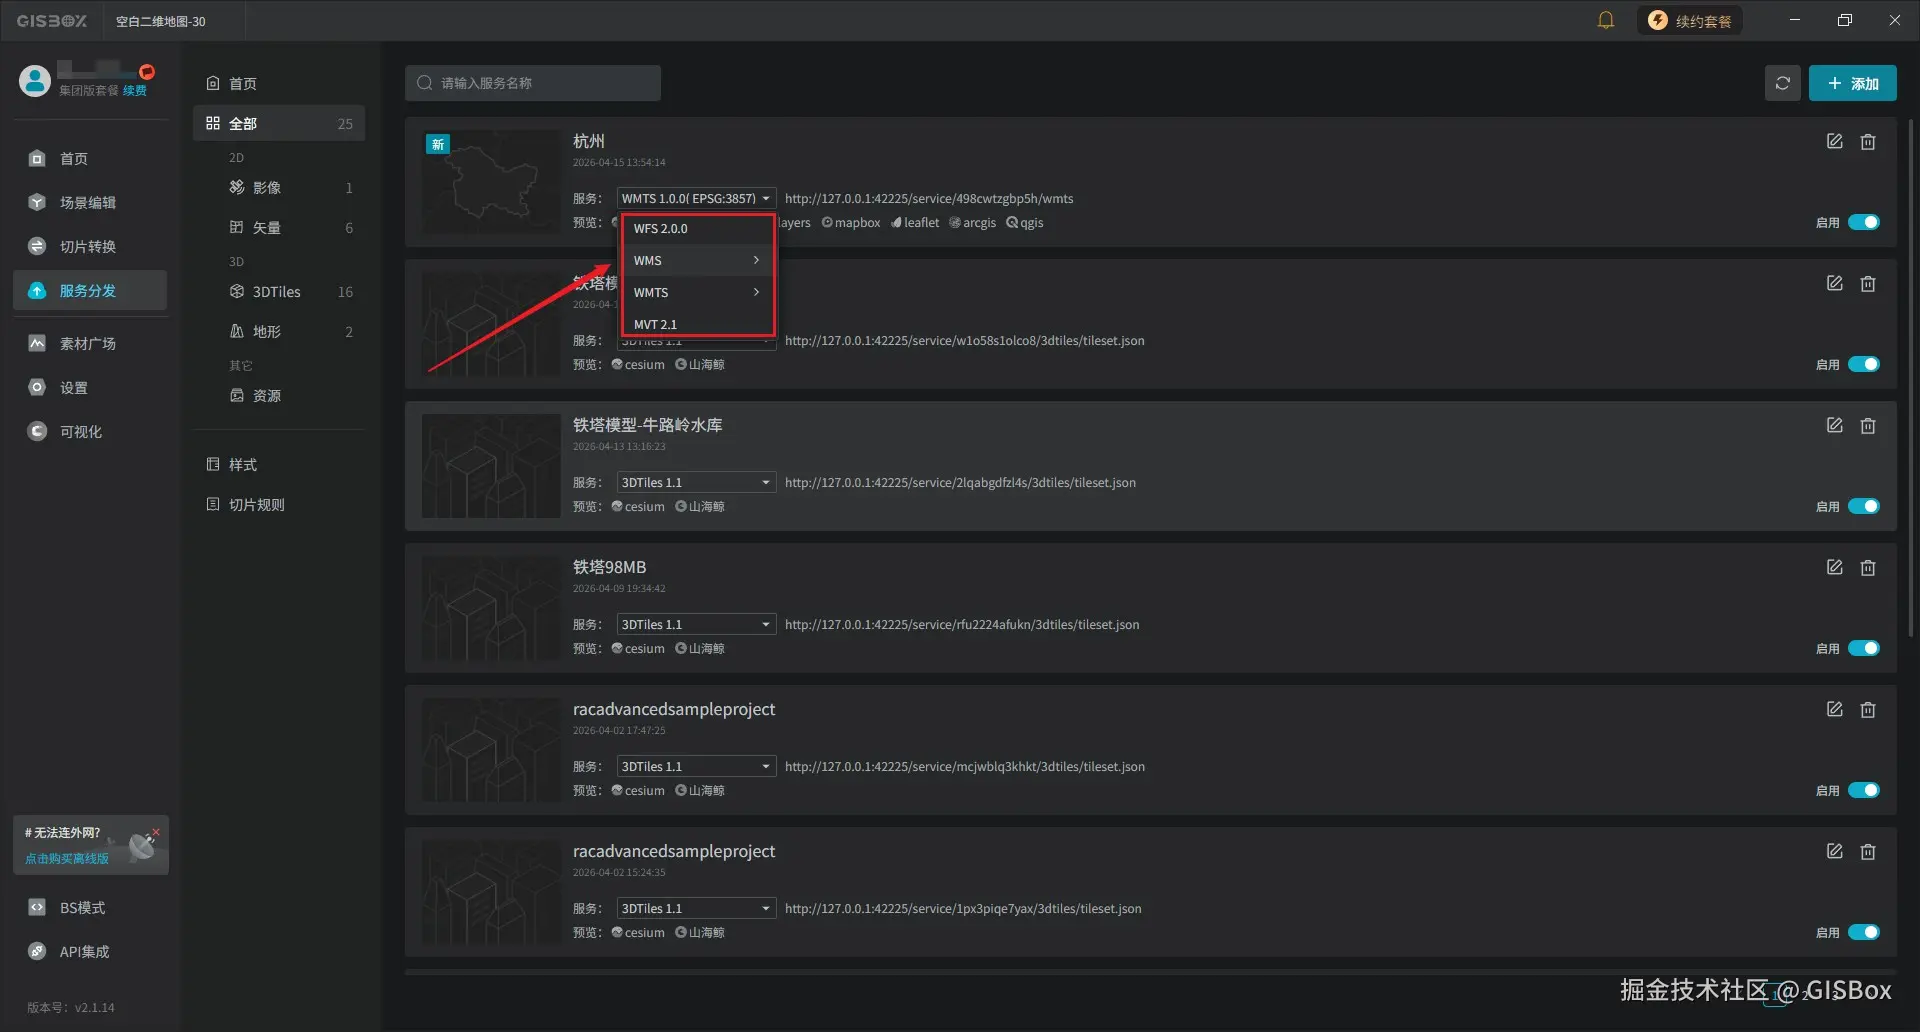Switch to the 3DTiles category
This screenshot has width=1920, height=1032.
[x=275, y=291]
